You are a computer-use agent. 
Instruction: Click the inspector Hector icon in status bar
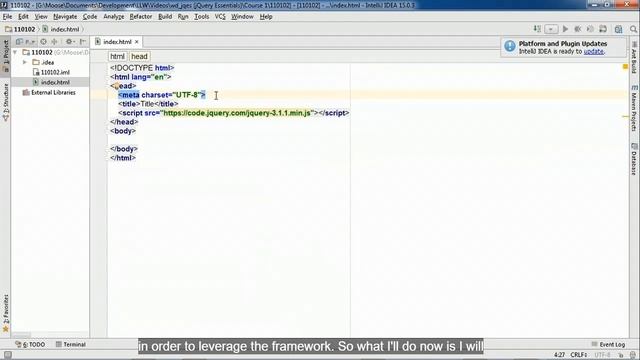[x=633, y=355]
